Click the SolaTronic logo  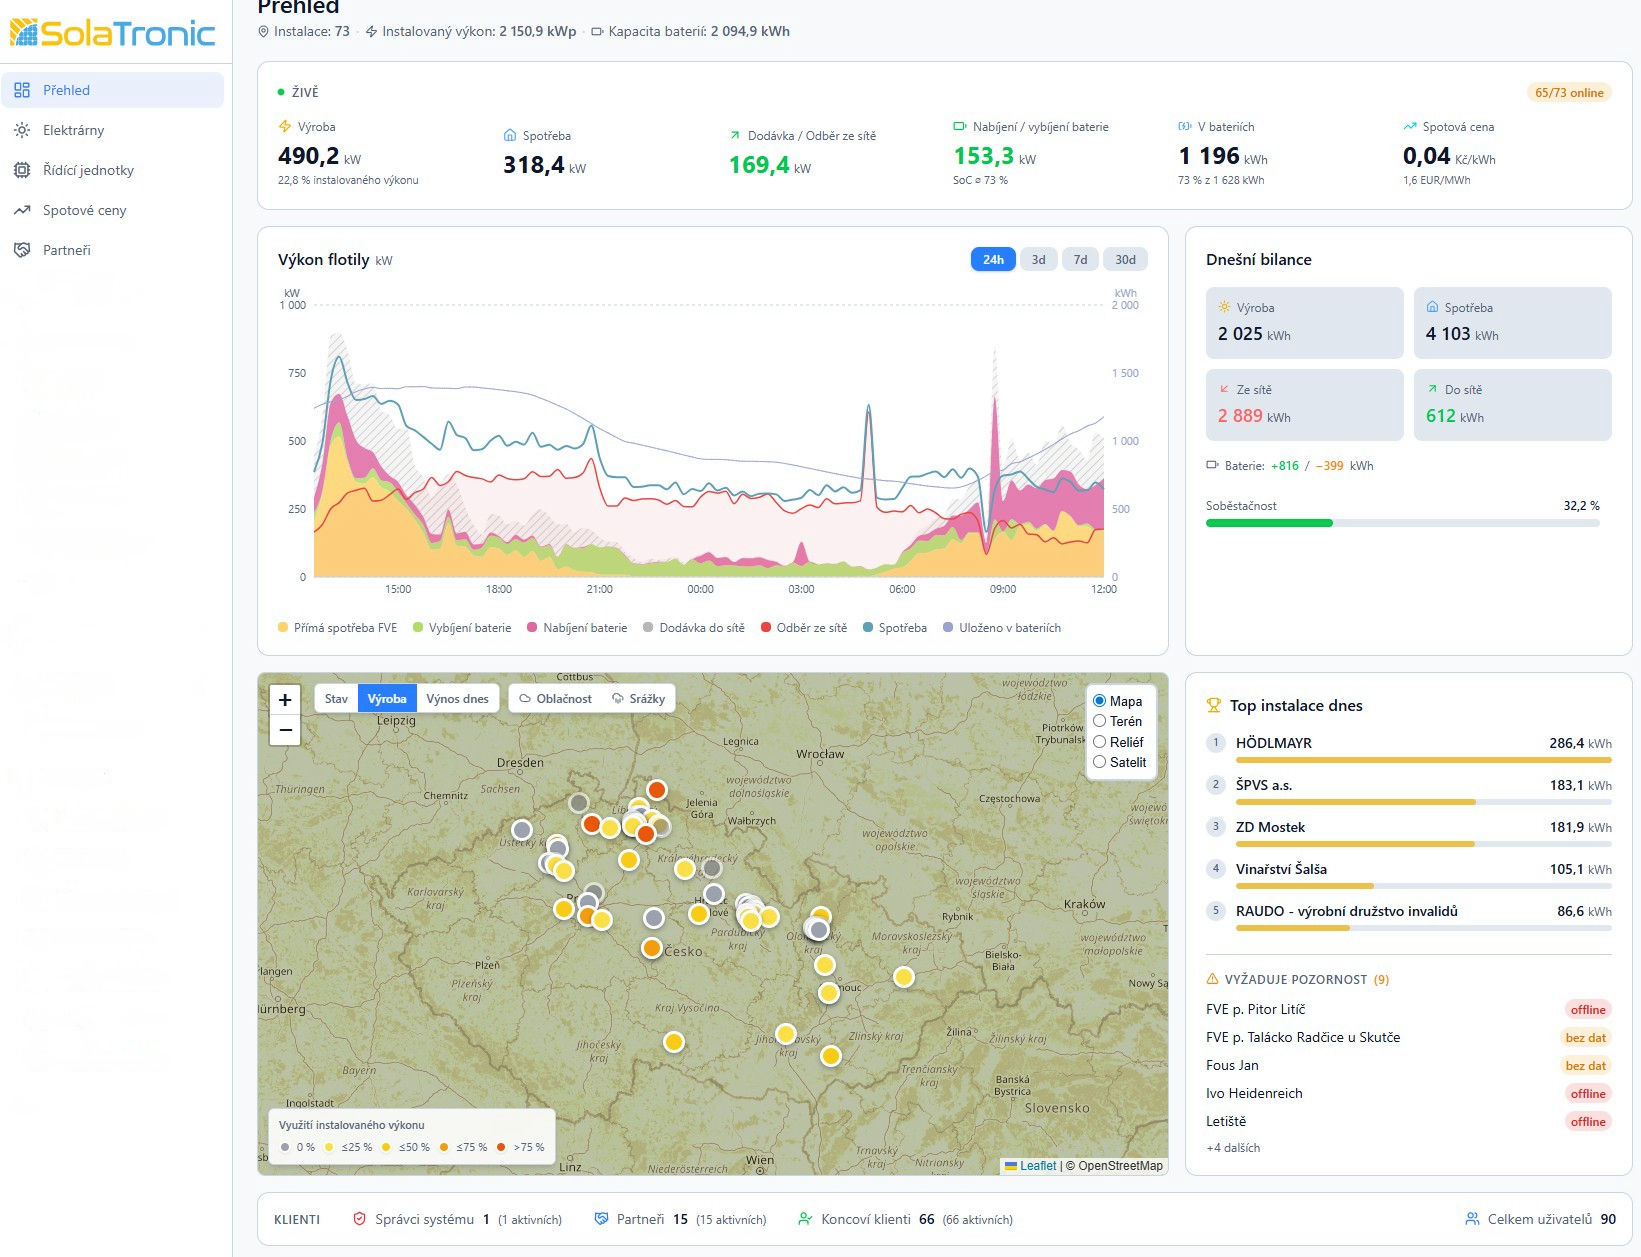click(x=113, y=33)
